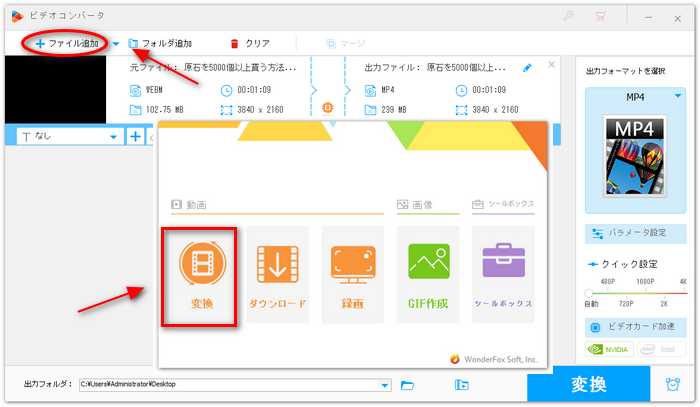Click the source duration 00:01:09

pyautogui.click(x=254, y=90)
